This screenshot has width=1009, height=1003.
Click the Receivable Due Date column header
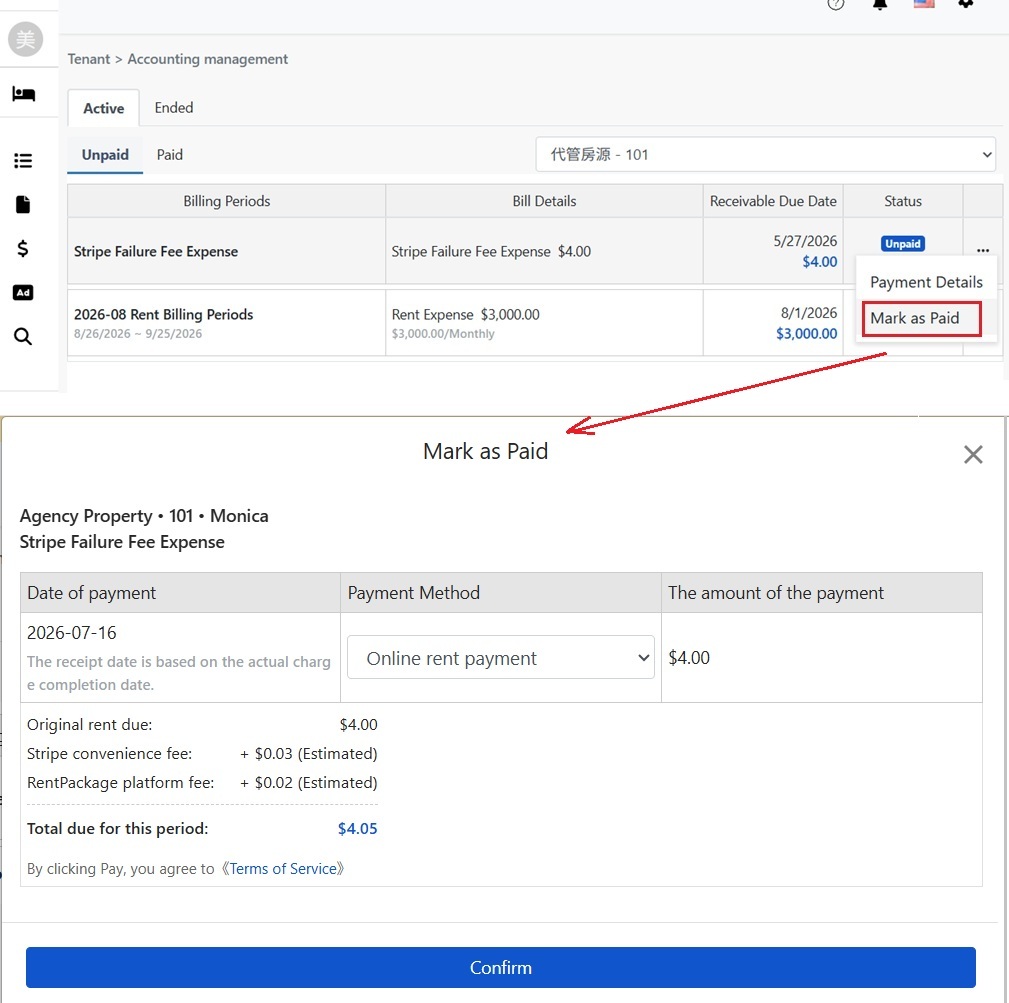tap(773, 201)
